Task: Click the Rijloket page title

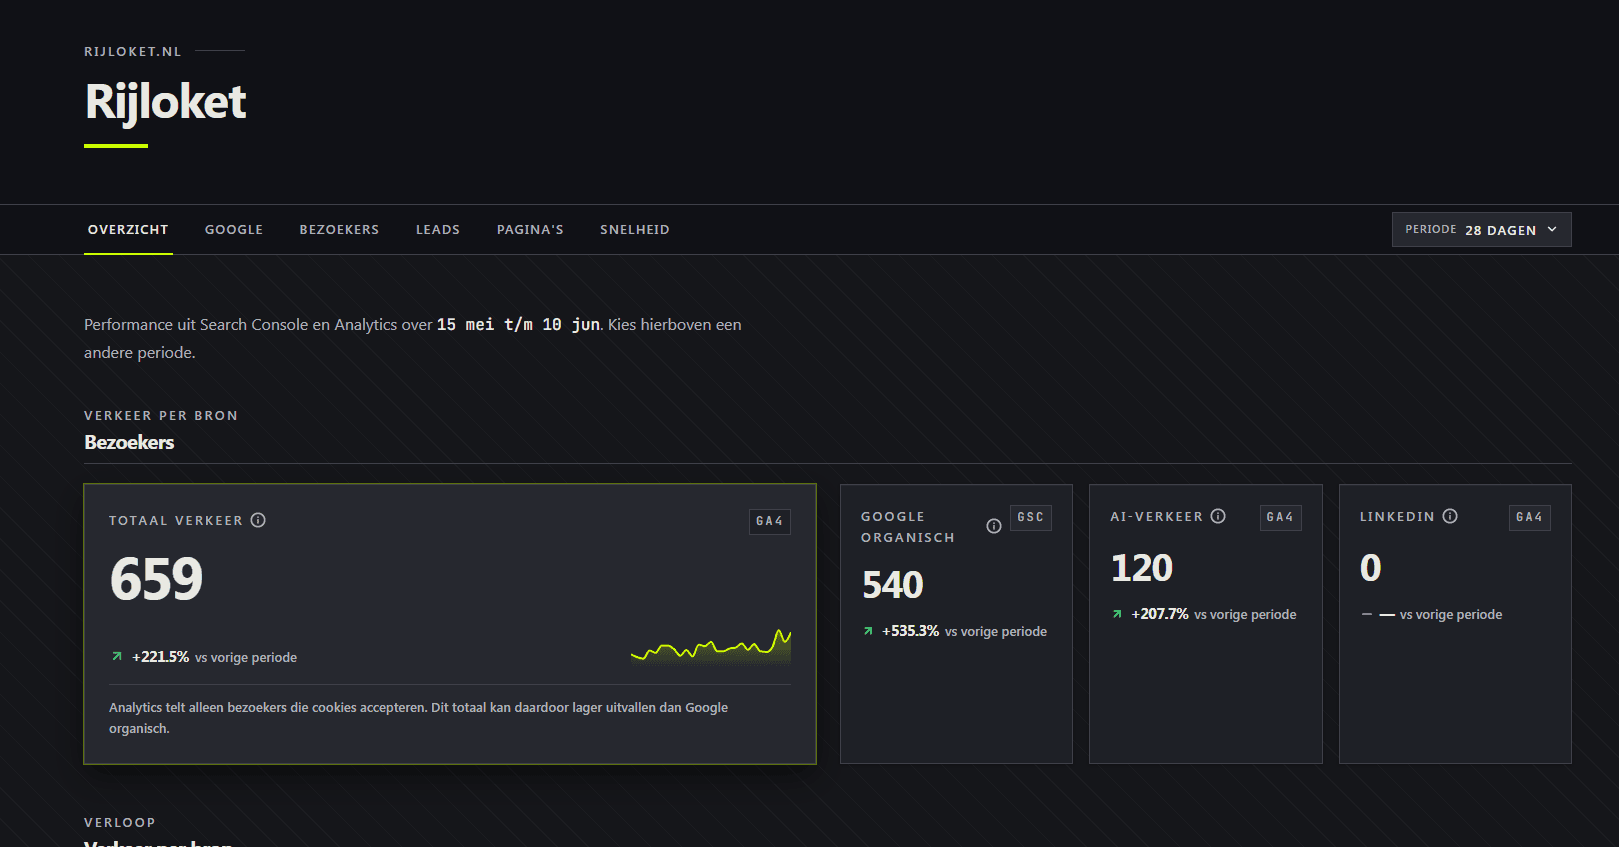Action: 165,102
